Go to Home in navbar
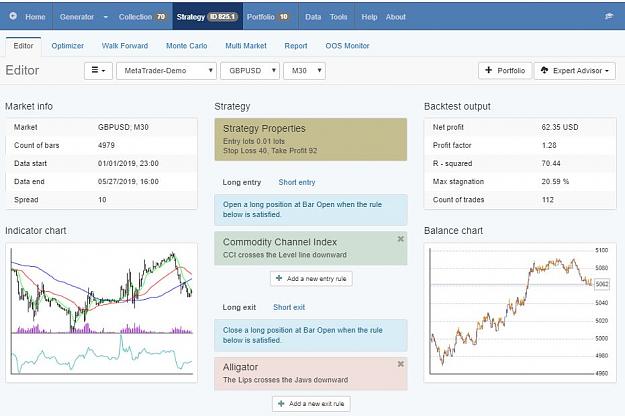Viewport: 625px width, 416px height. (x=35, y=17)
